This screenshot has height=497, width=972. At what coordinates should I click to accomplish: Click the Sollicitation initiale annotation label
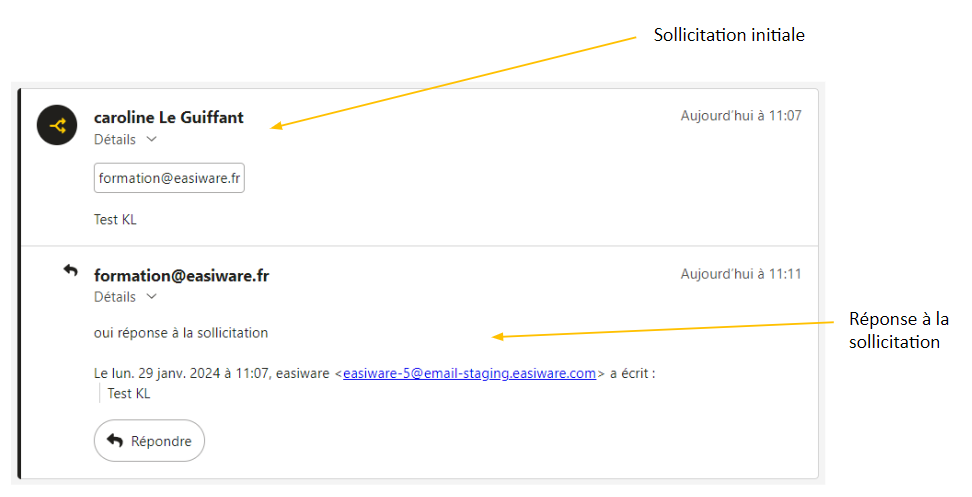(729, 35)
